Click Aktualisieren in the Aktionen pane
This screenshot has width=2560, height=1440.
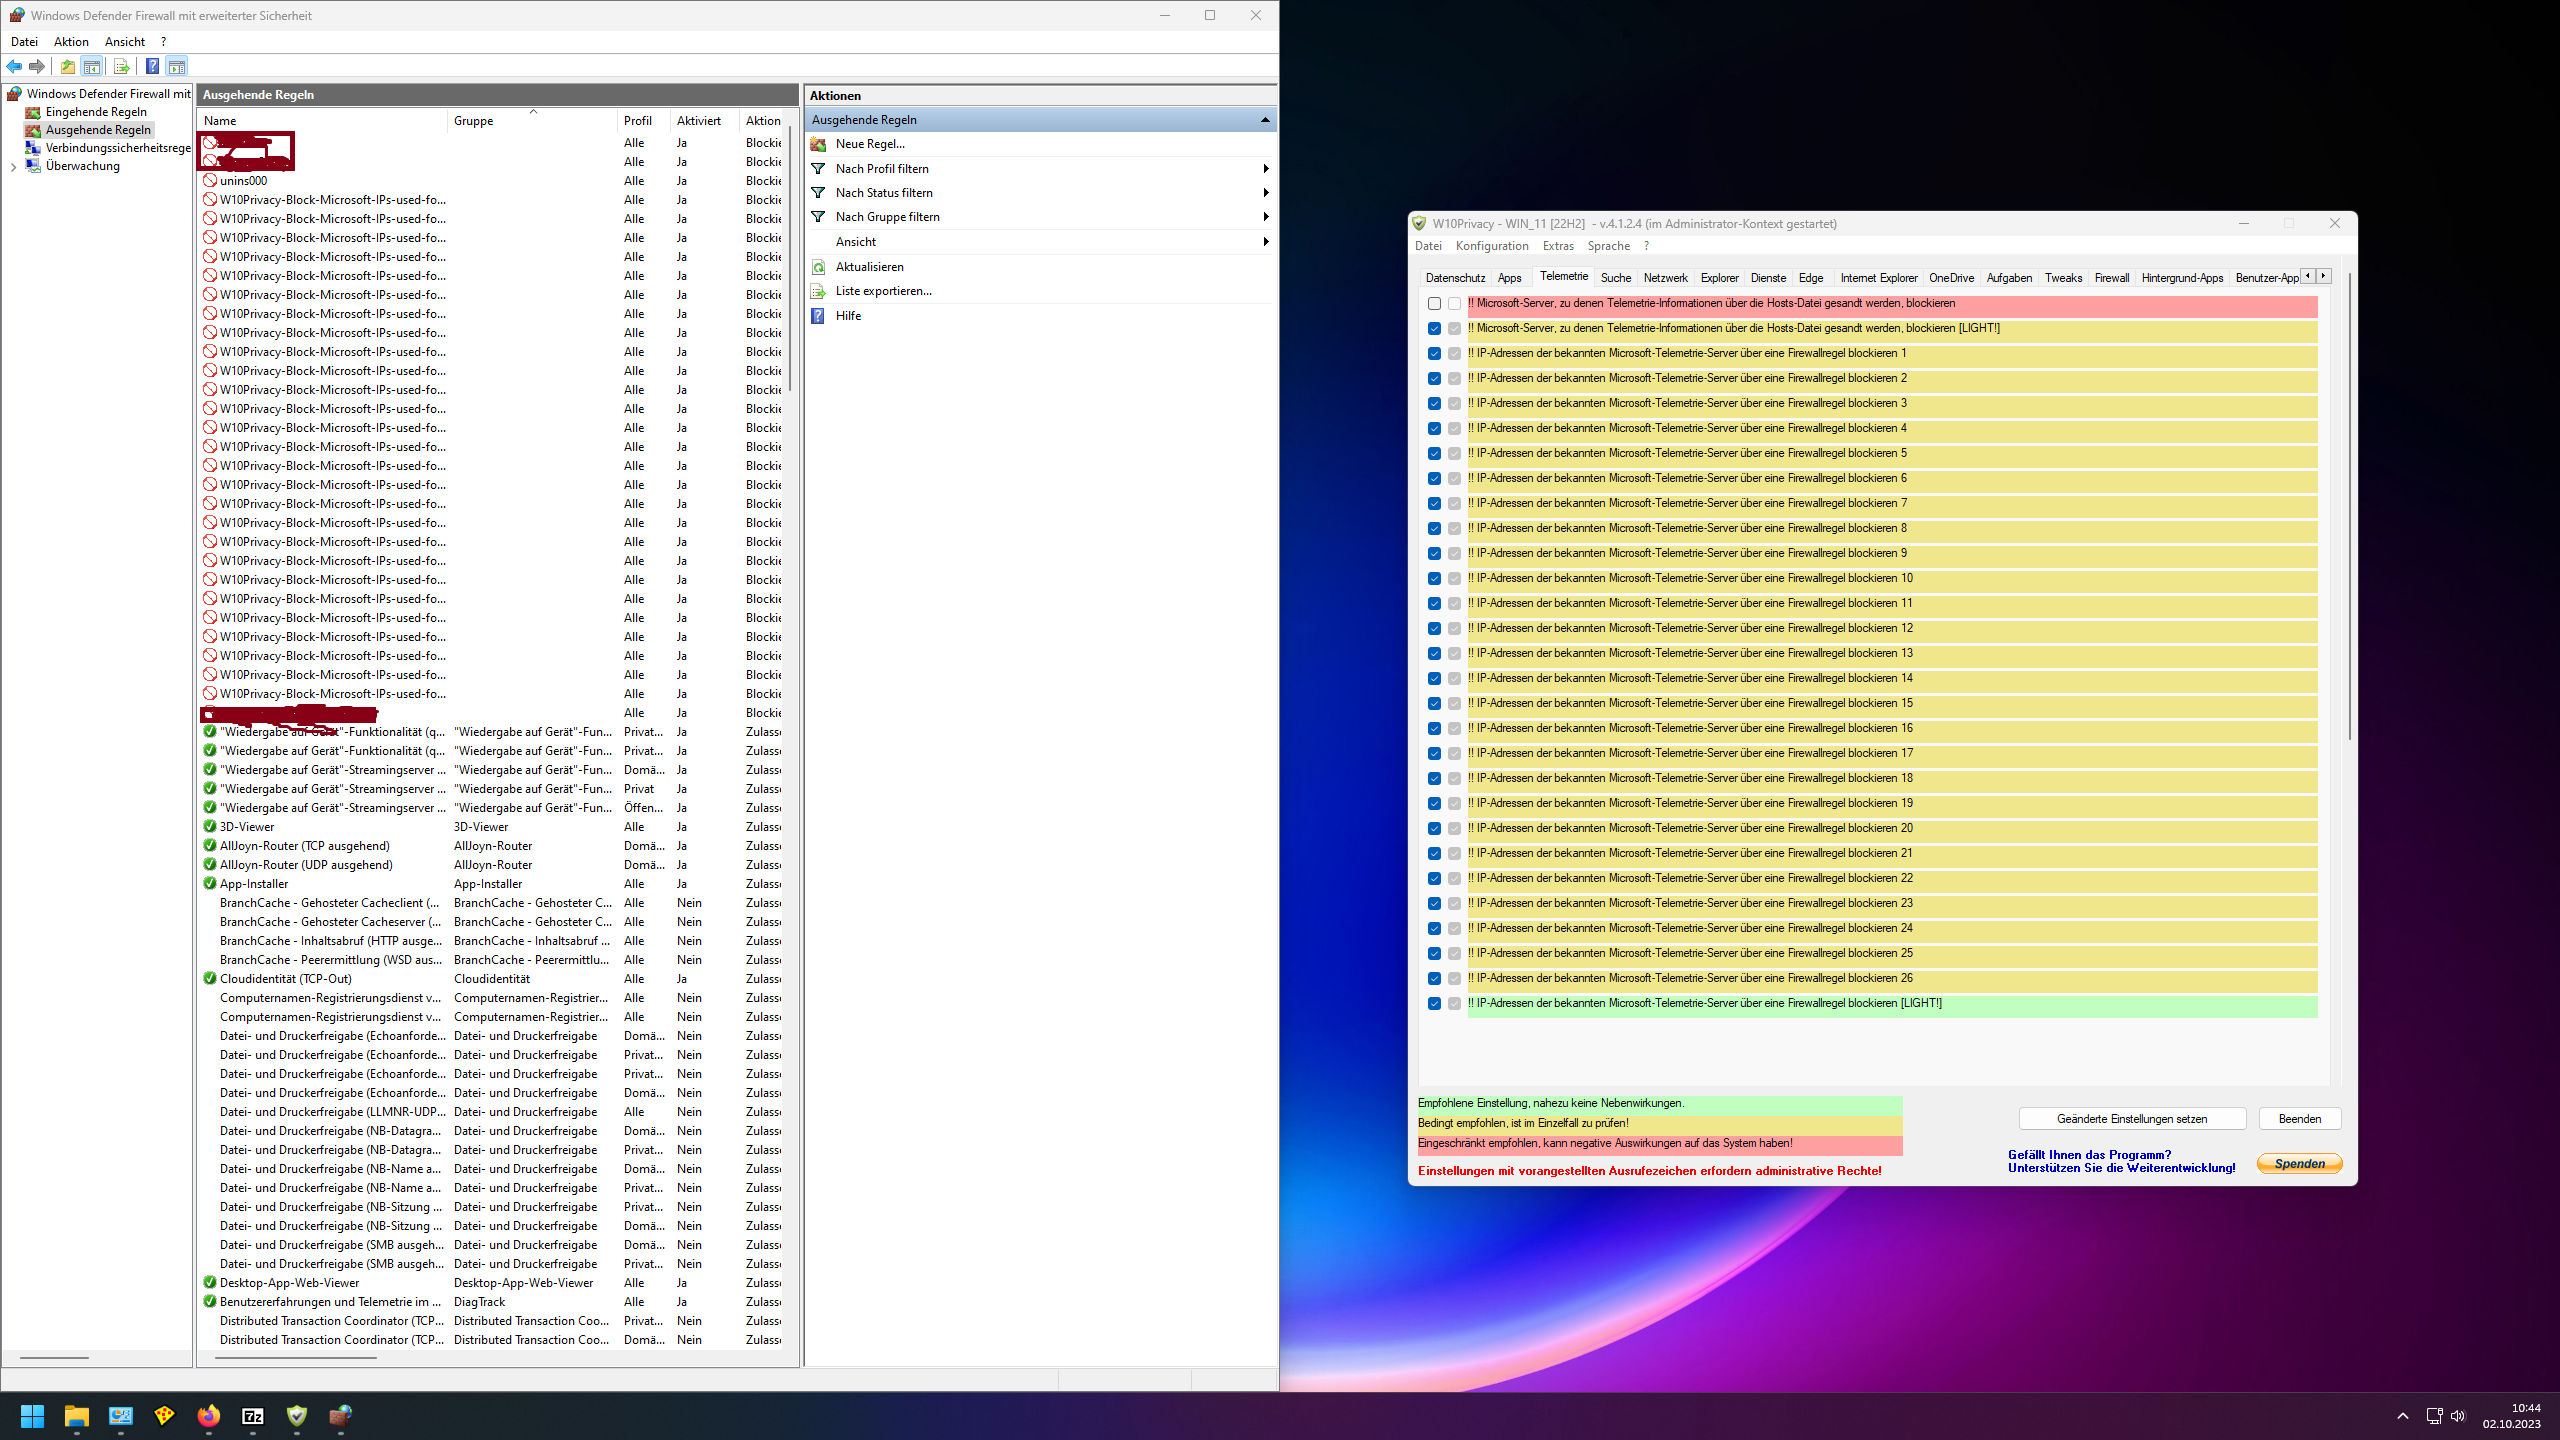tap(870, 267)
